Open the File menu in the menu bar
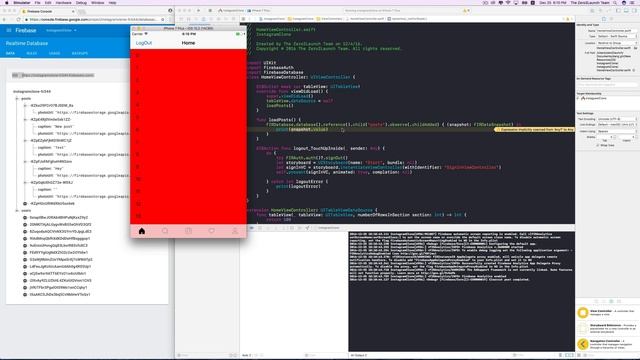This screenshot has height=360, width=640. click(37, 2)
